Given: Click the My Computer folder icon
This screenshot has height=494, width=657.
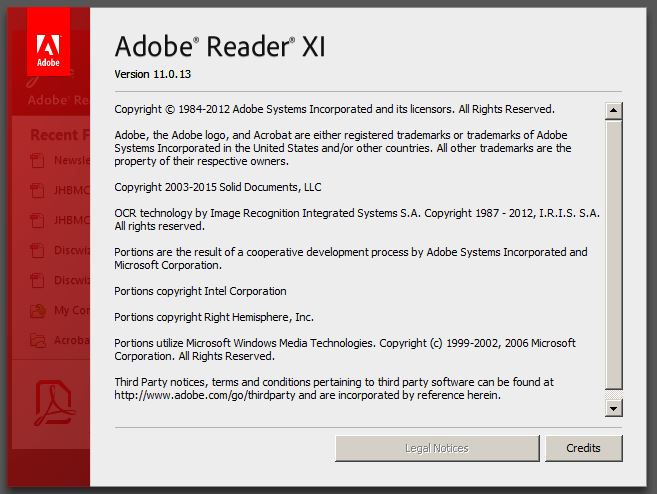Looking at the screenshot, I should tap(38, 310).
